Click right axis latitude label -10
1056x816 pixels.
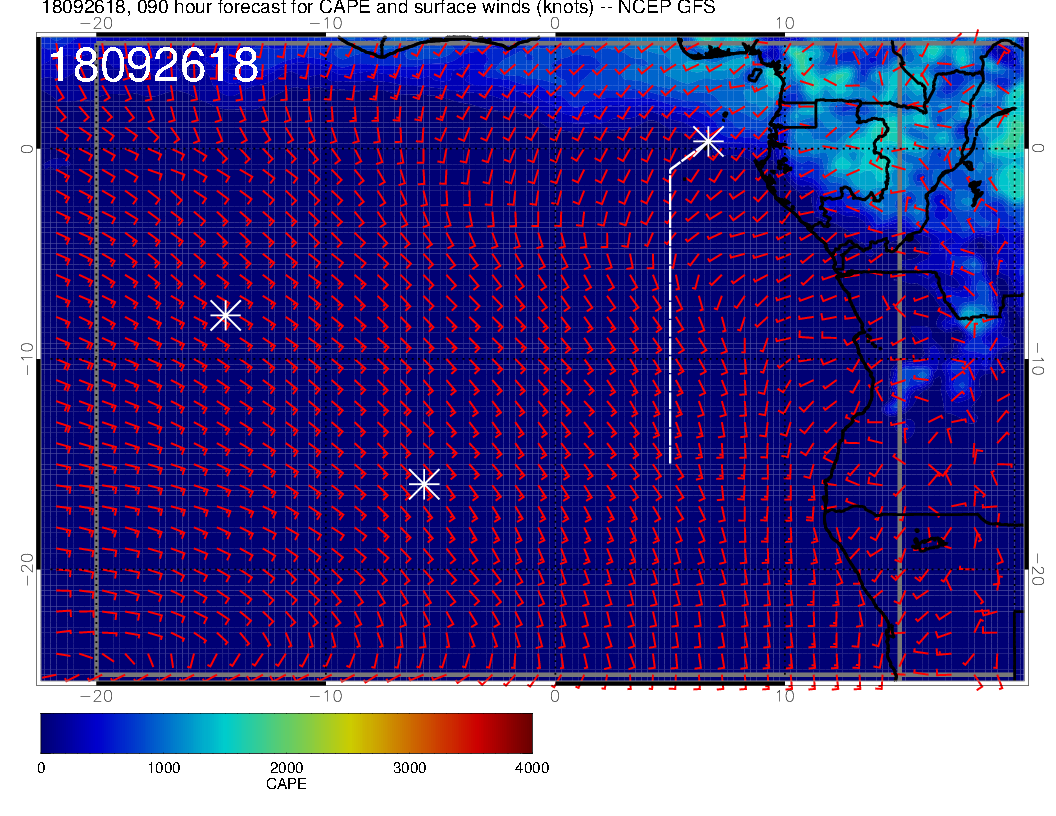[1038, 359]
